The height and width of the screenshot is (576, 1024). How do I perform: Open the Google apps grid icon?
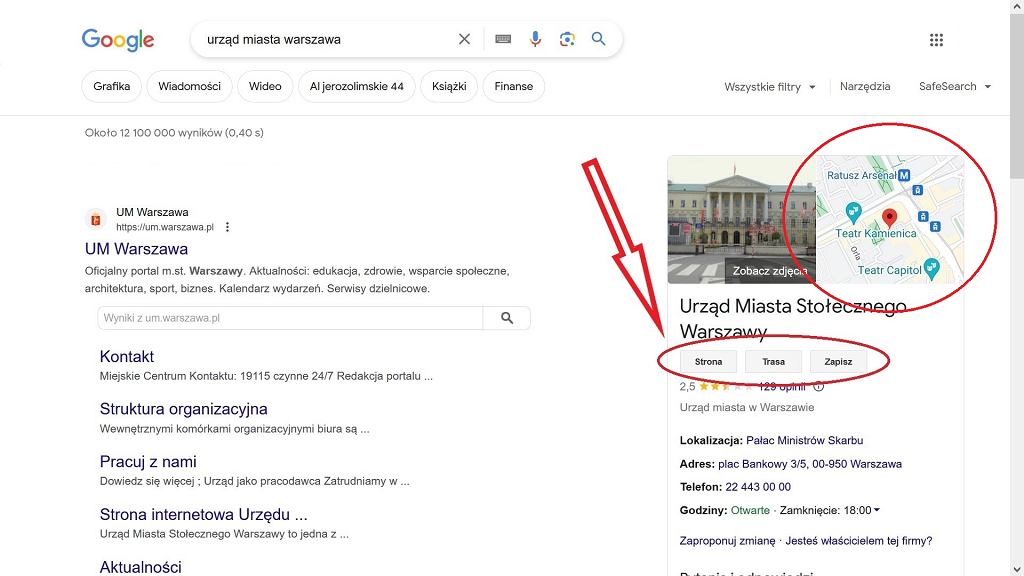936,40
